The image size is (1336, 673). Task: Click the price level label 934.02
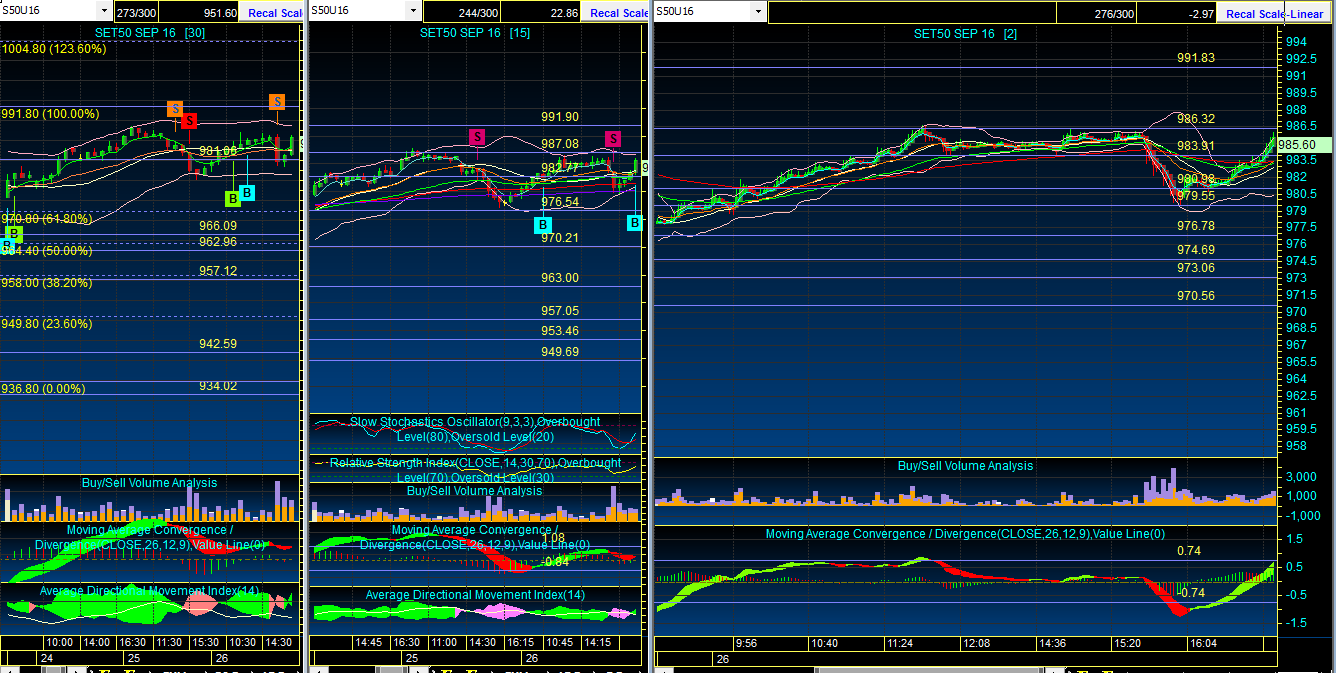coord(218,386)
